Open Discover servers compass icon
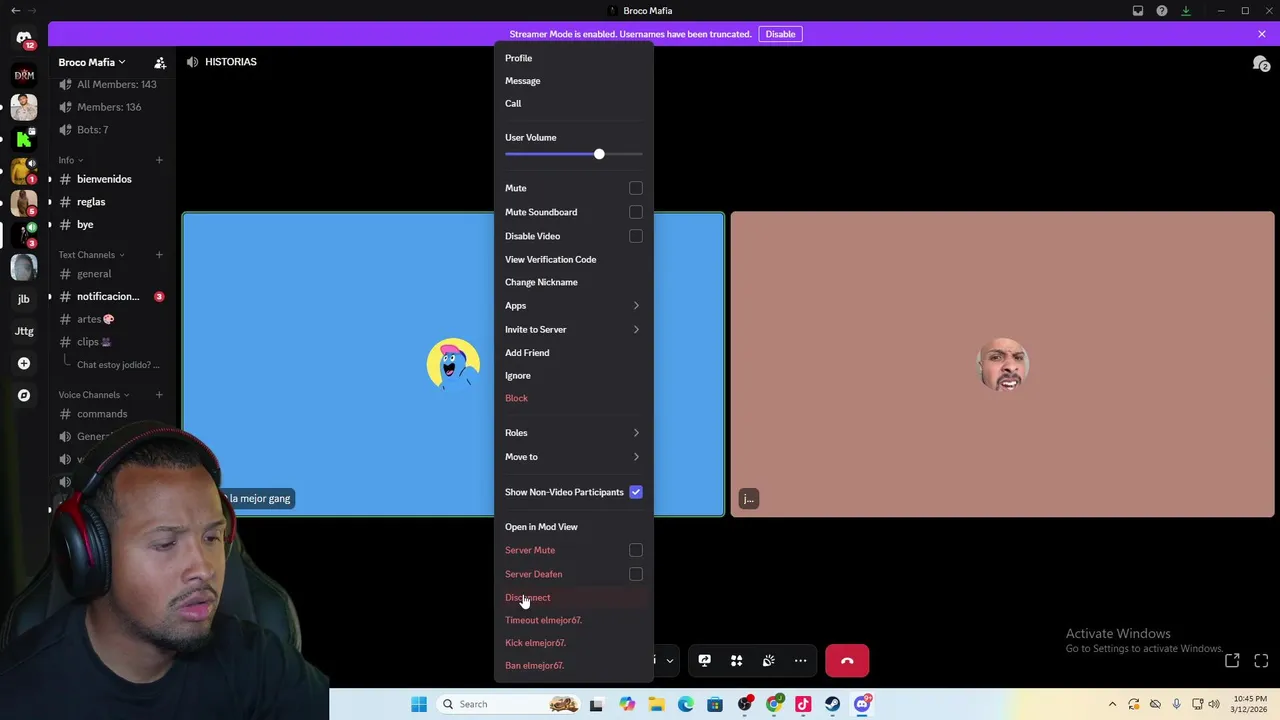 tap(24, 395)
